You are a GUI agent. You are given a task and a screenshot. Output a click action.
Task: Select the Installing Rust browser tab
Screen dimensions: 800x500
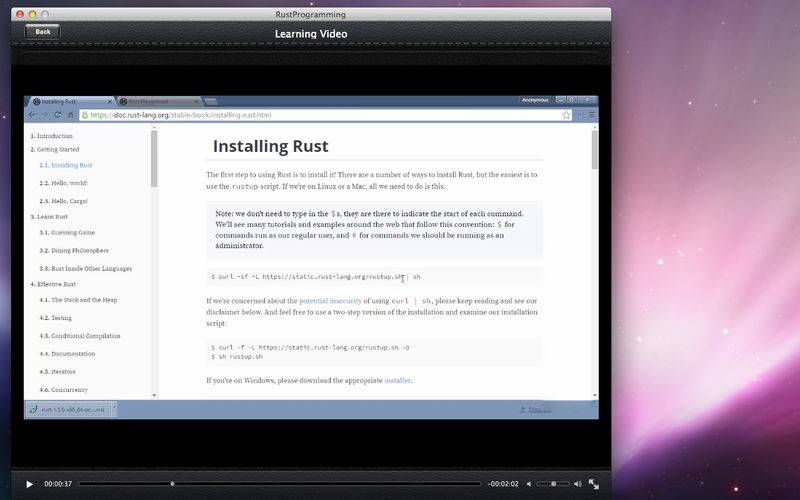point(71,102)
